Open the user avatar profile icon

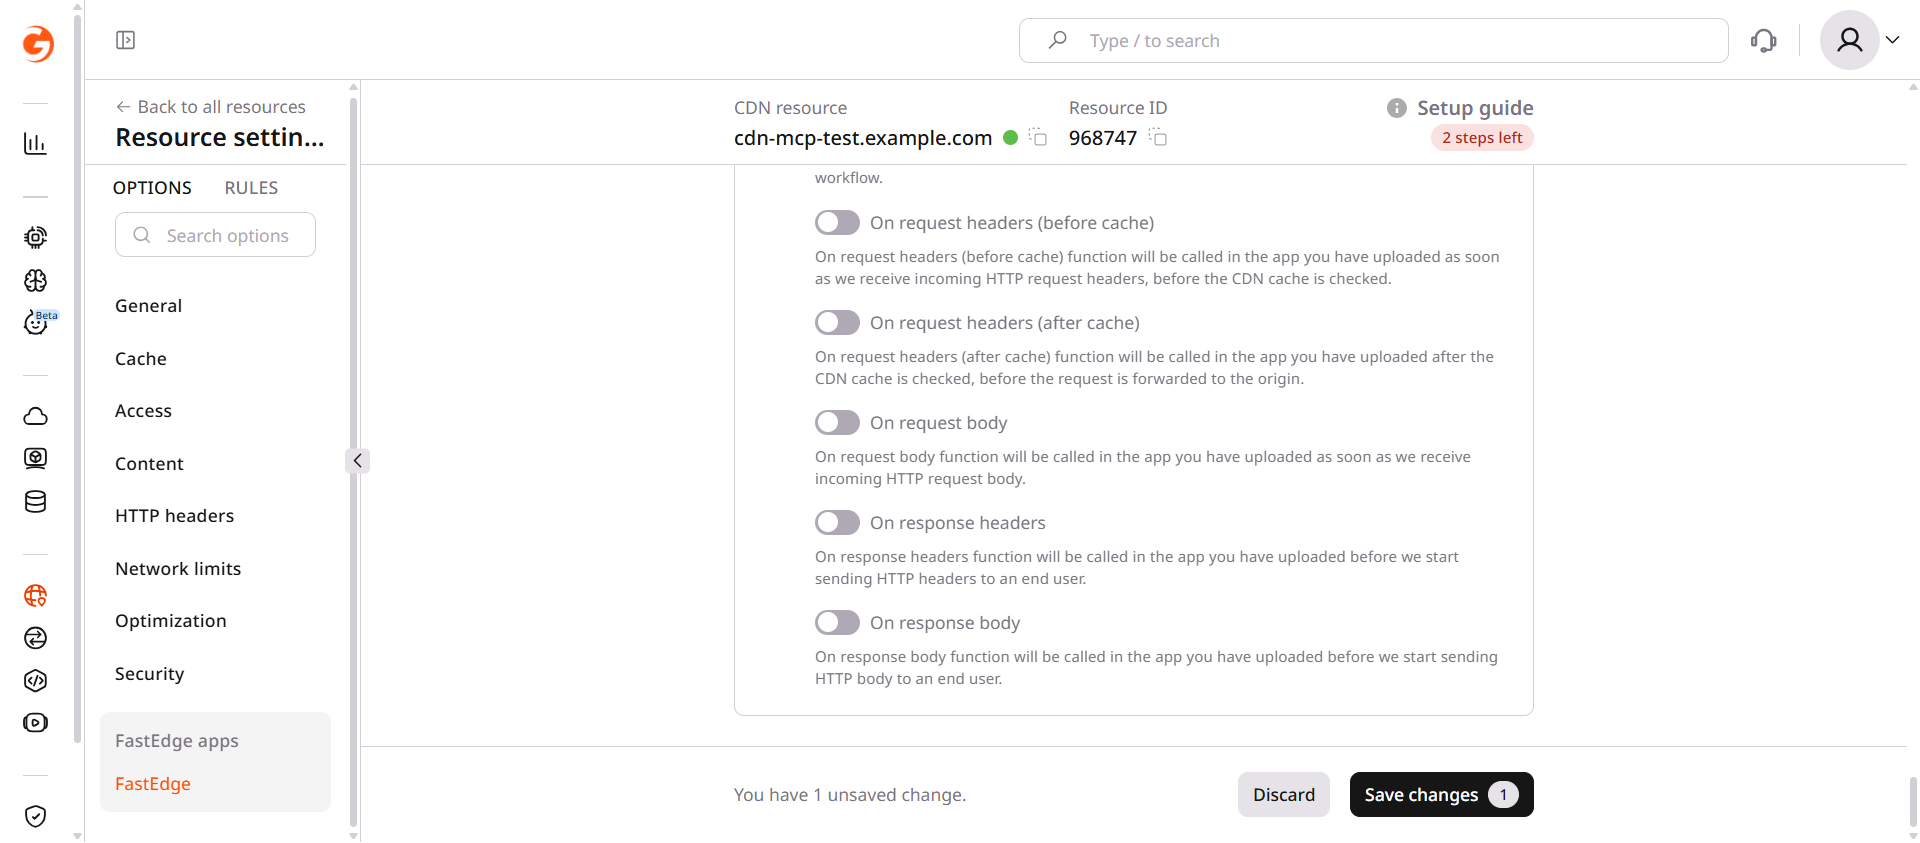(1849, 40)
